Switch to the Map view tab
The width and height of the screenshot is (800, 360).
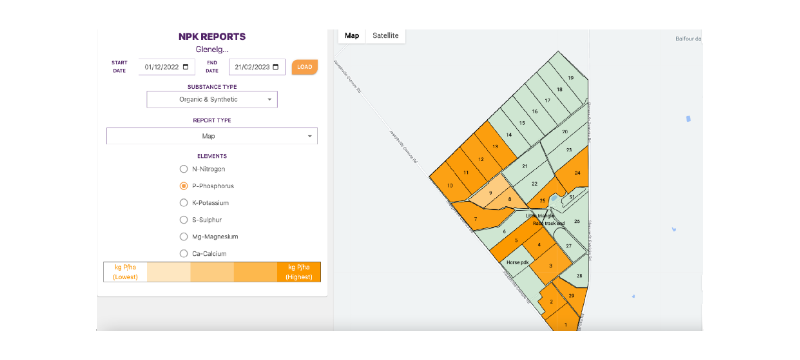point(352,36)
